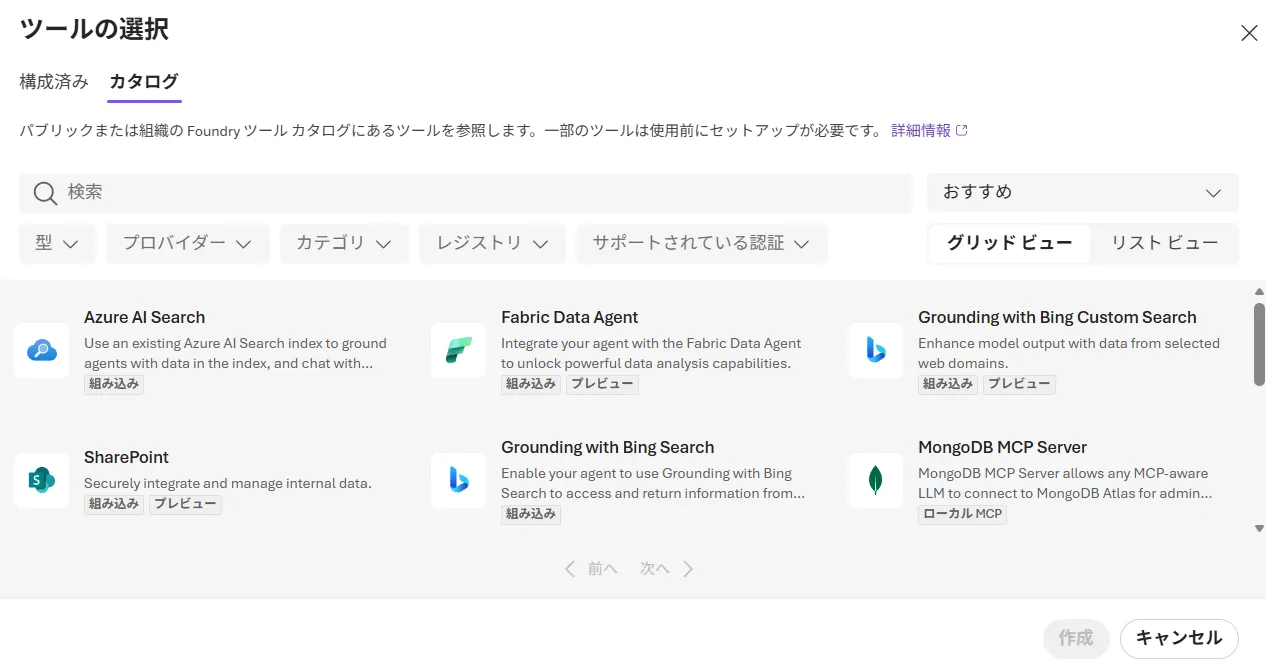Switch to the 構成済み tab

(54, 82)
